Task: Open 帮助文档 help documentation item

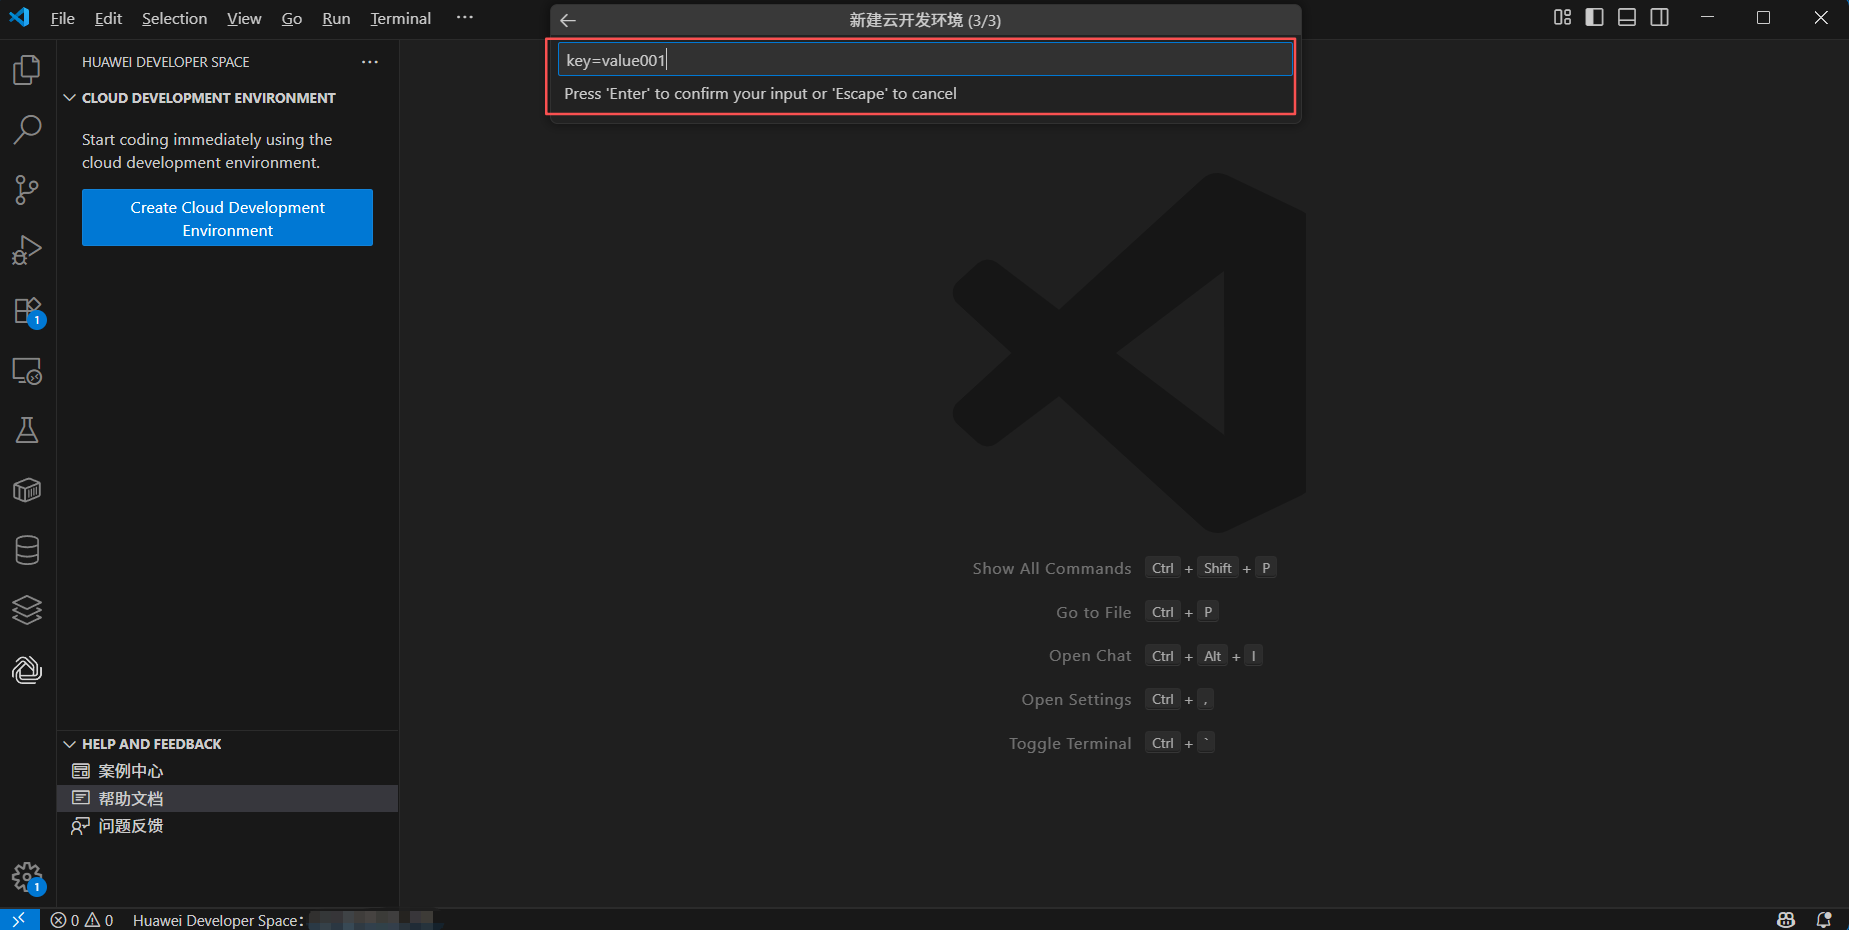Action: (228, 798)
